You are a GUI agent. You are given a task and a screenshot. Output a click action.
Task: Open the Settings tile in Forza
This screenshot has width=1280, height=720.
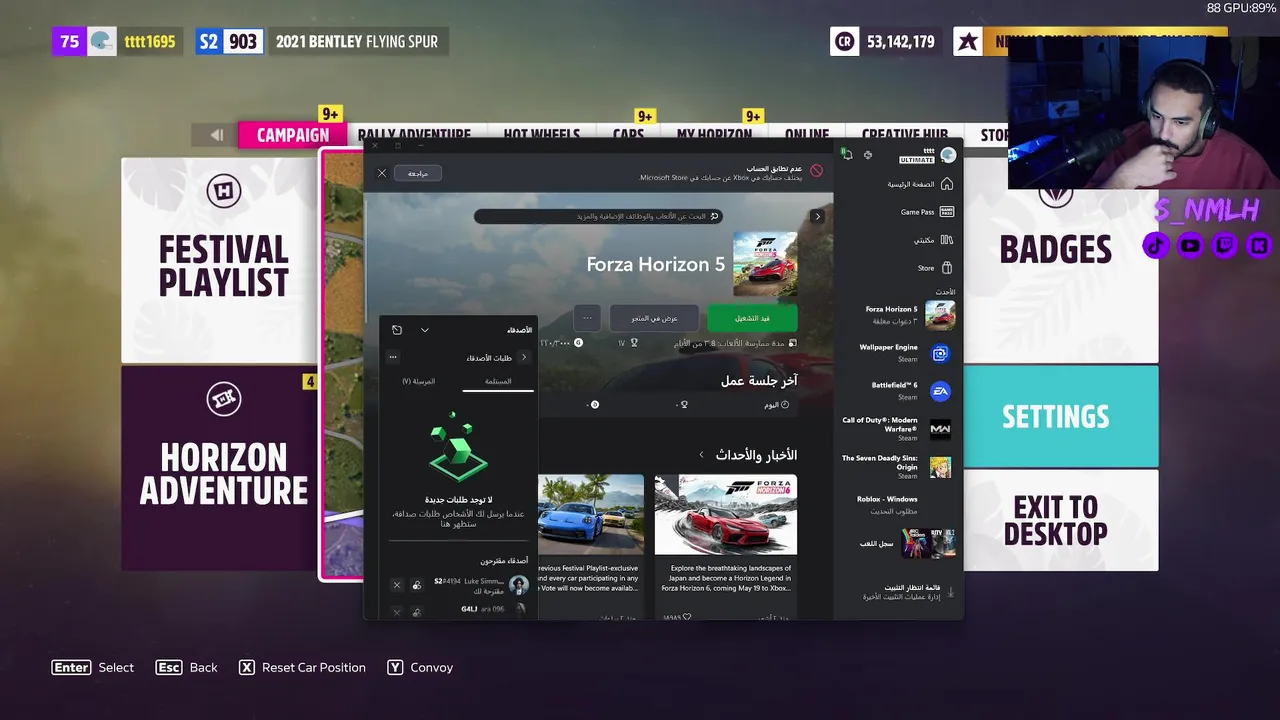pos(1060,416)
